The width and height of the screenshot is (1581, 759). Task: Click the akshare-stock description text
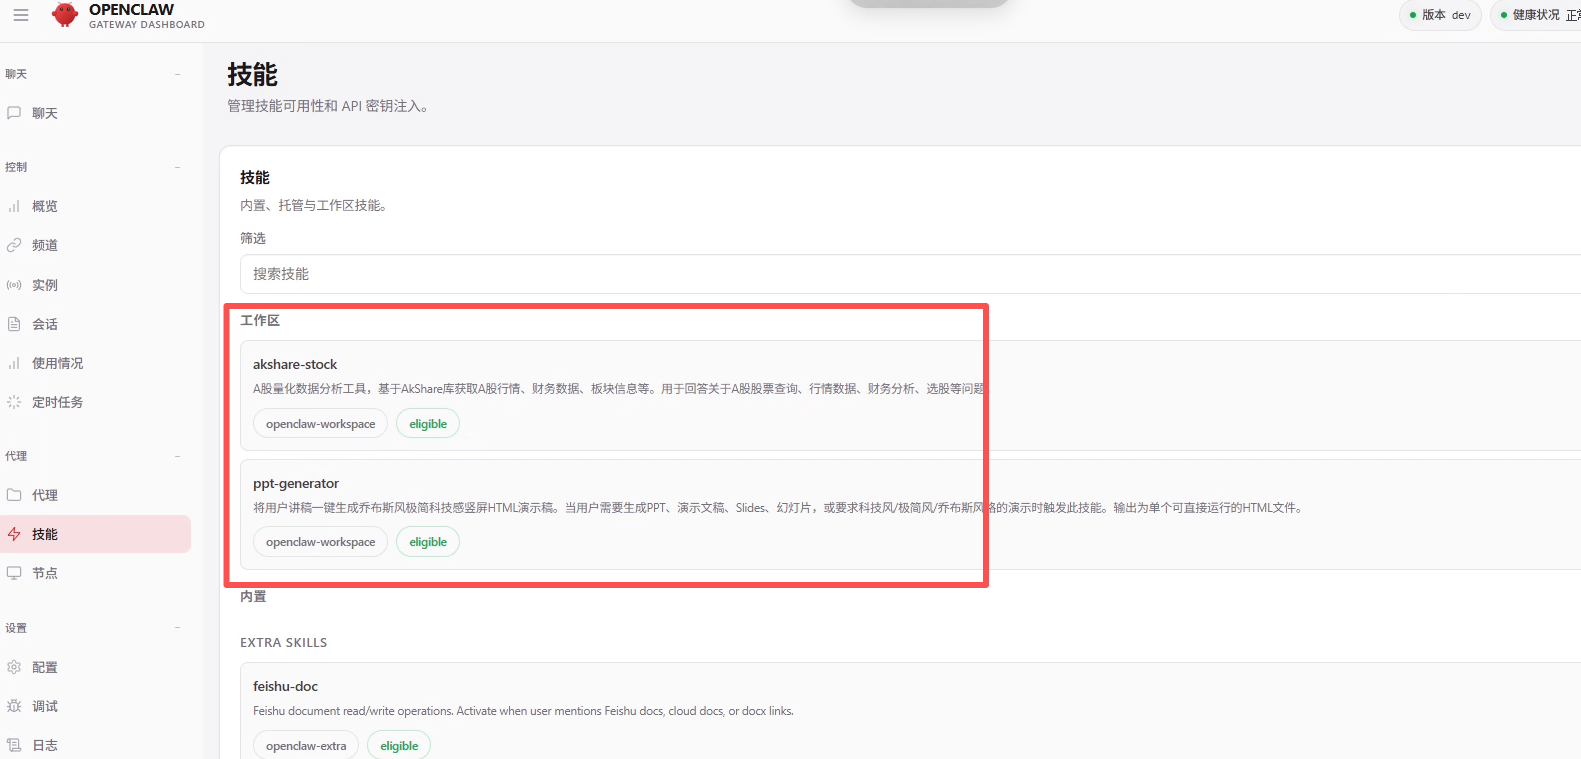tap(619, 389)
